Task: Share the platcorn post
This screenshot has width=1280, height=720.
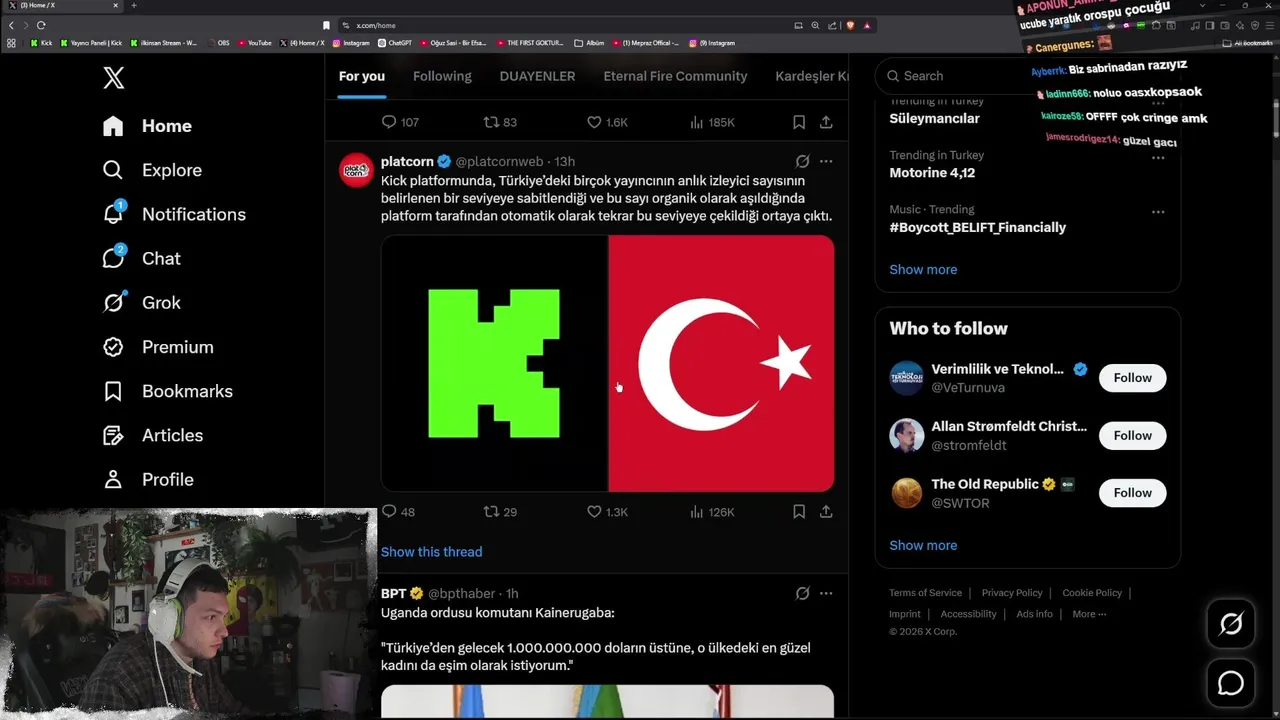Action: 826,512
